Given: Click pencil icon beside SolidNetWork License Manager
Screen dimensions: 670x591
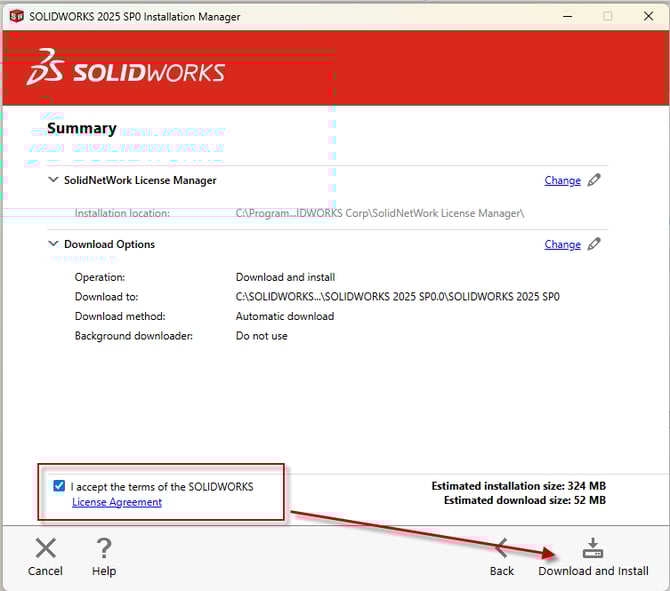Looking at the screenshot, I should [594, 180].
